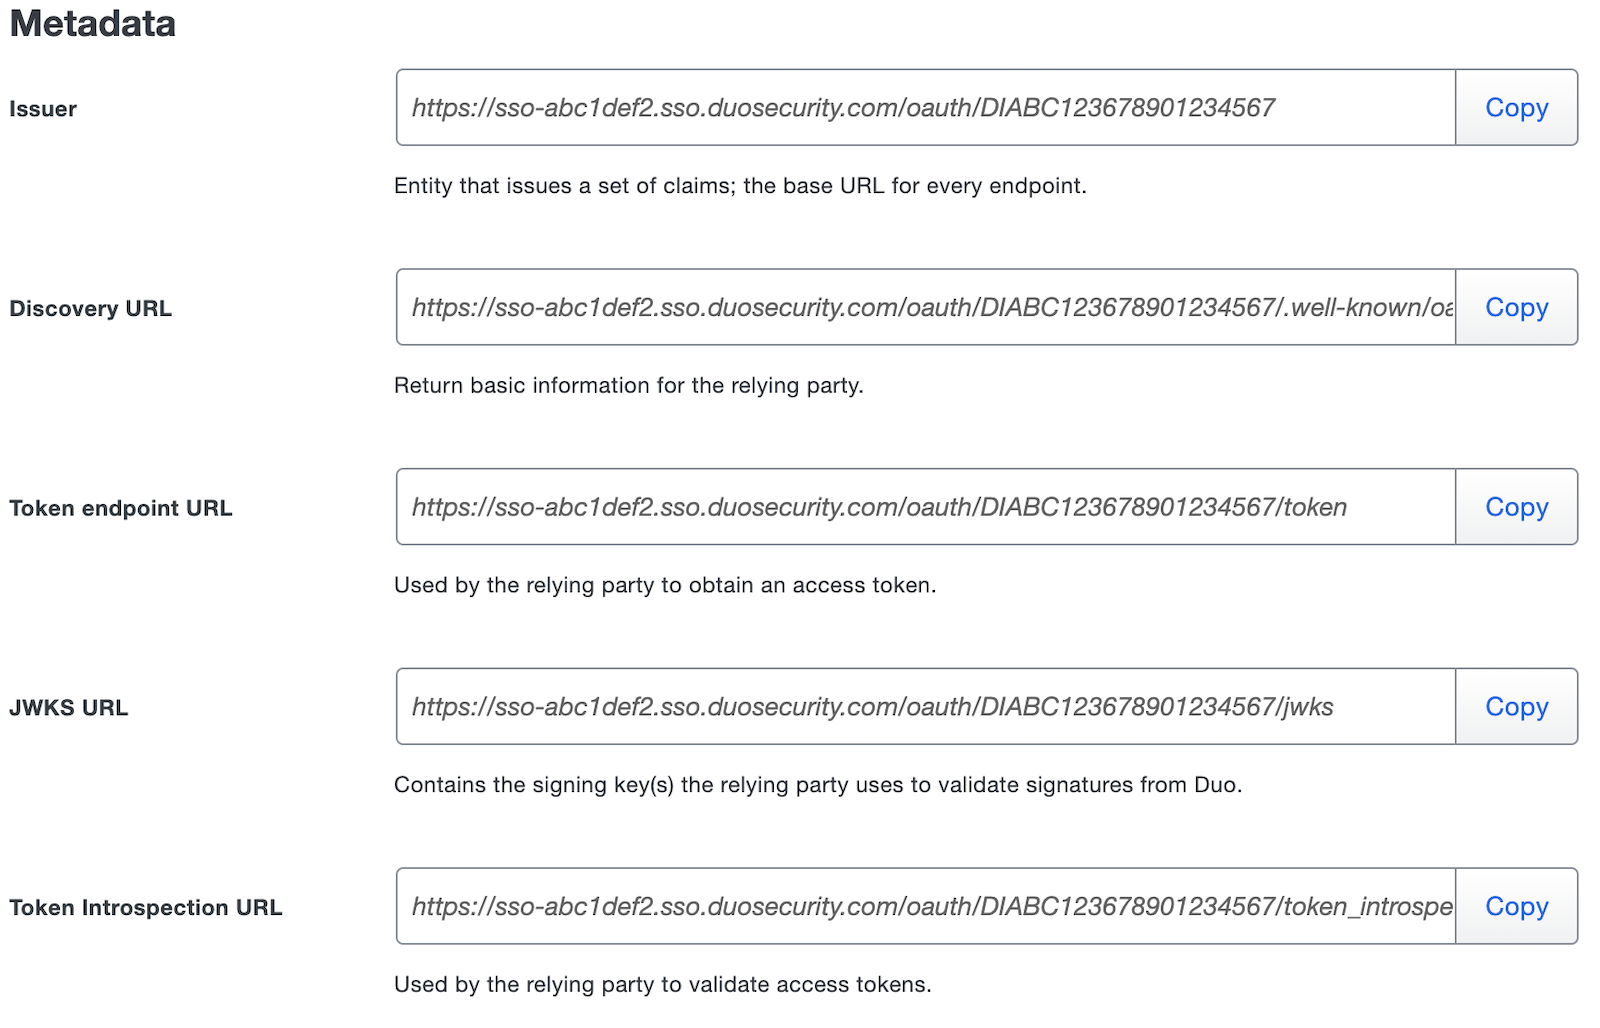The width and height of the screenshot is (1600, 1028).
Task: Copy the Discovery URL
Action: [x=1516, y=307]
